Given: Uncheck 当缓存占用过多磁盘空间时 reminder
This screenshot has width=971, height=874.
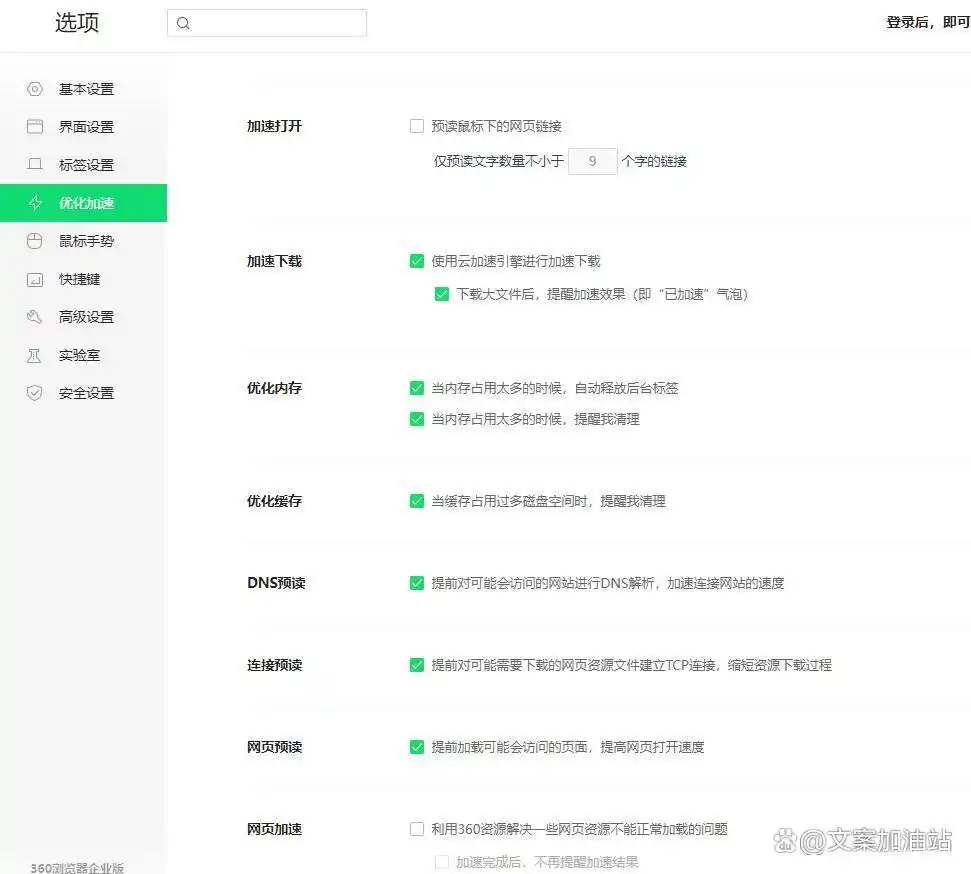Looking at the screenshot, I should pos(417,501).
